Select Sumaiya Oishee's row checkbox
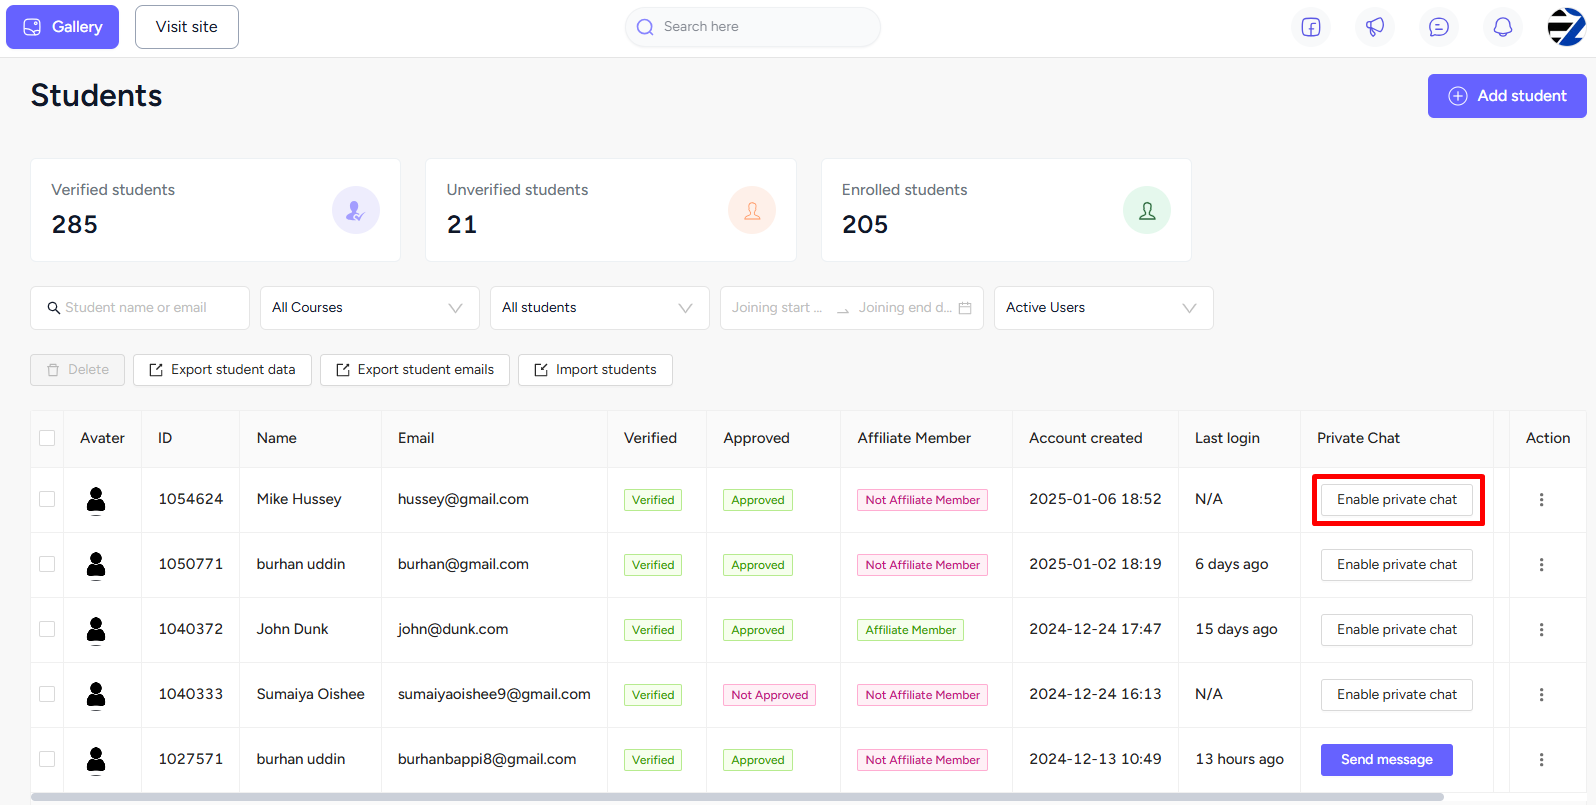 point(47,694)
